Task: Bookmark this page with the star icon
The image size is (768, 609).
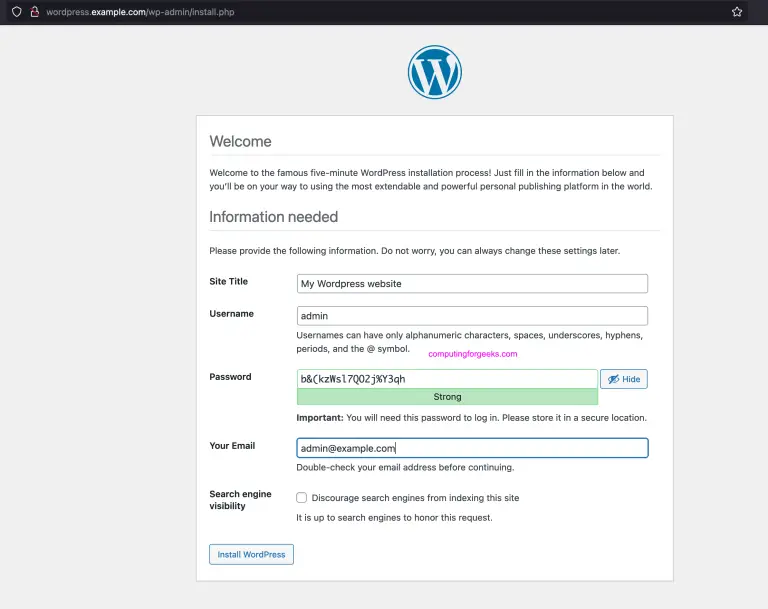Action: coord(737,12)
